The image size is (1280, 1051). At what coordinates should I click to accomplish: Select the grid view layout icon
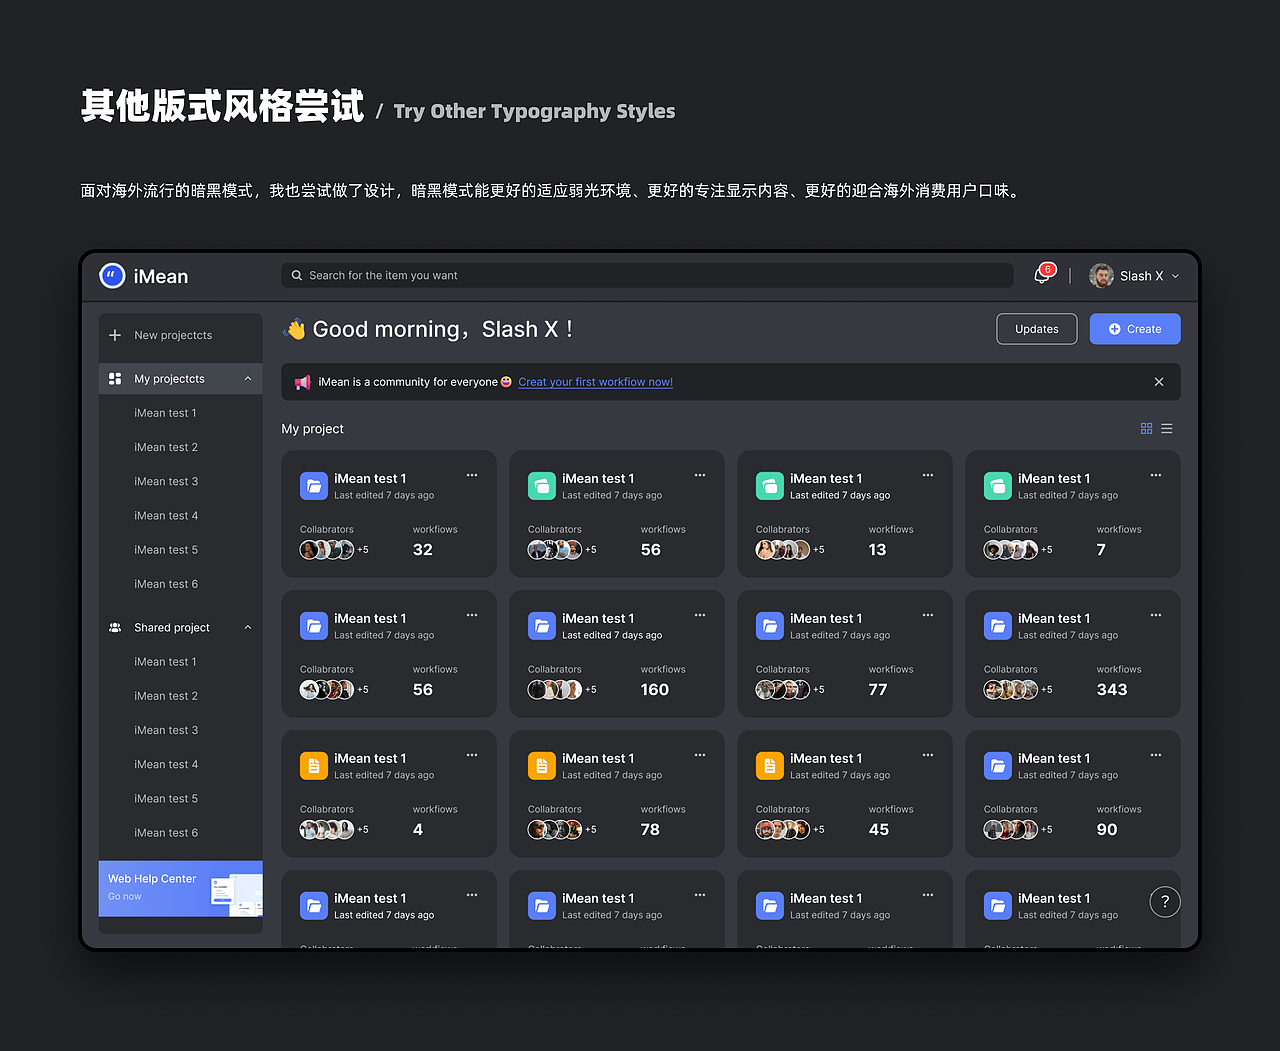pos(1146,428)
